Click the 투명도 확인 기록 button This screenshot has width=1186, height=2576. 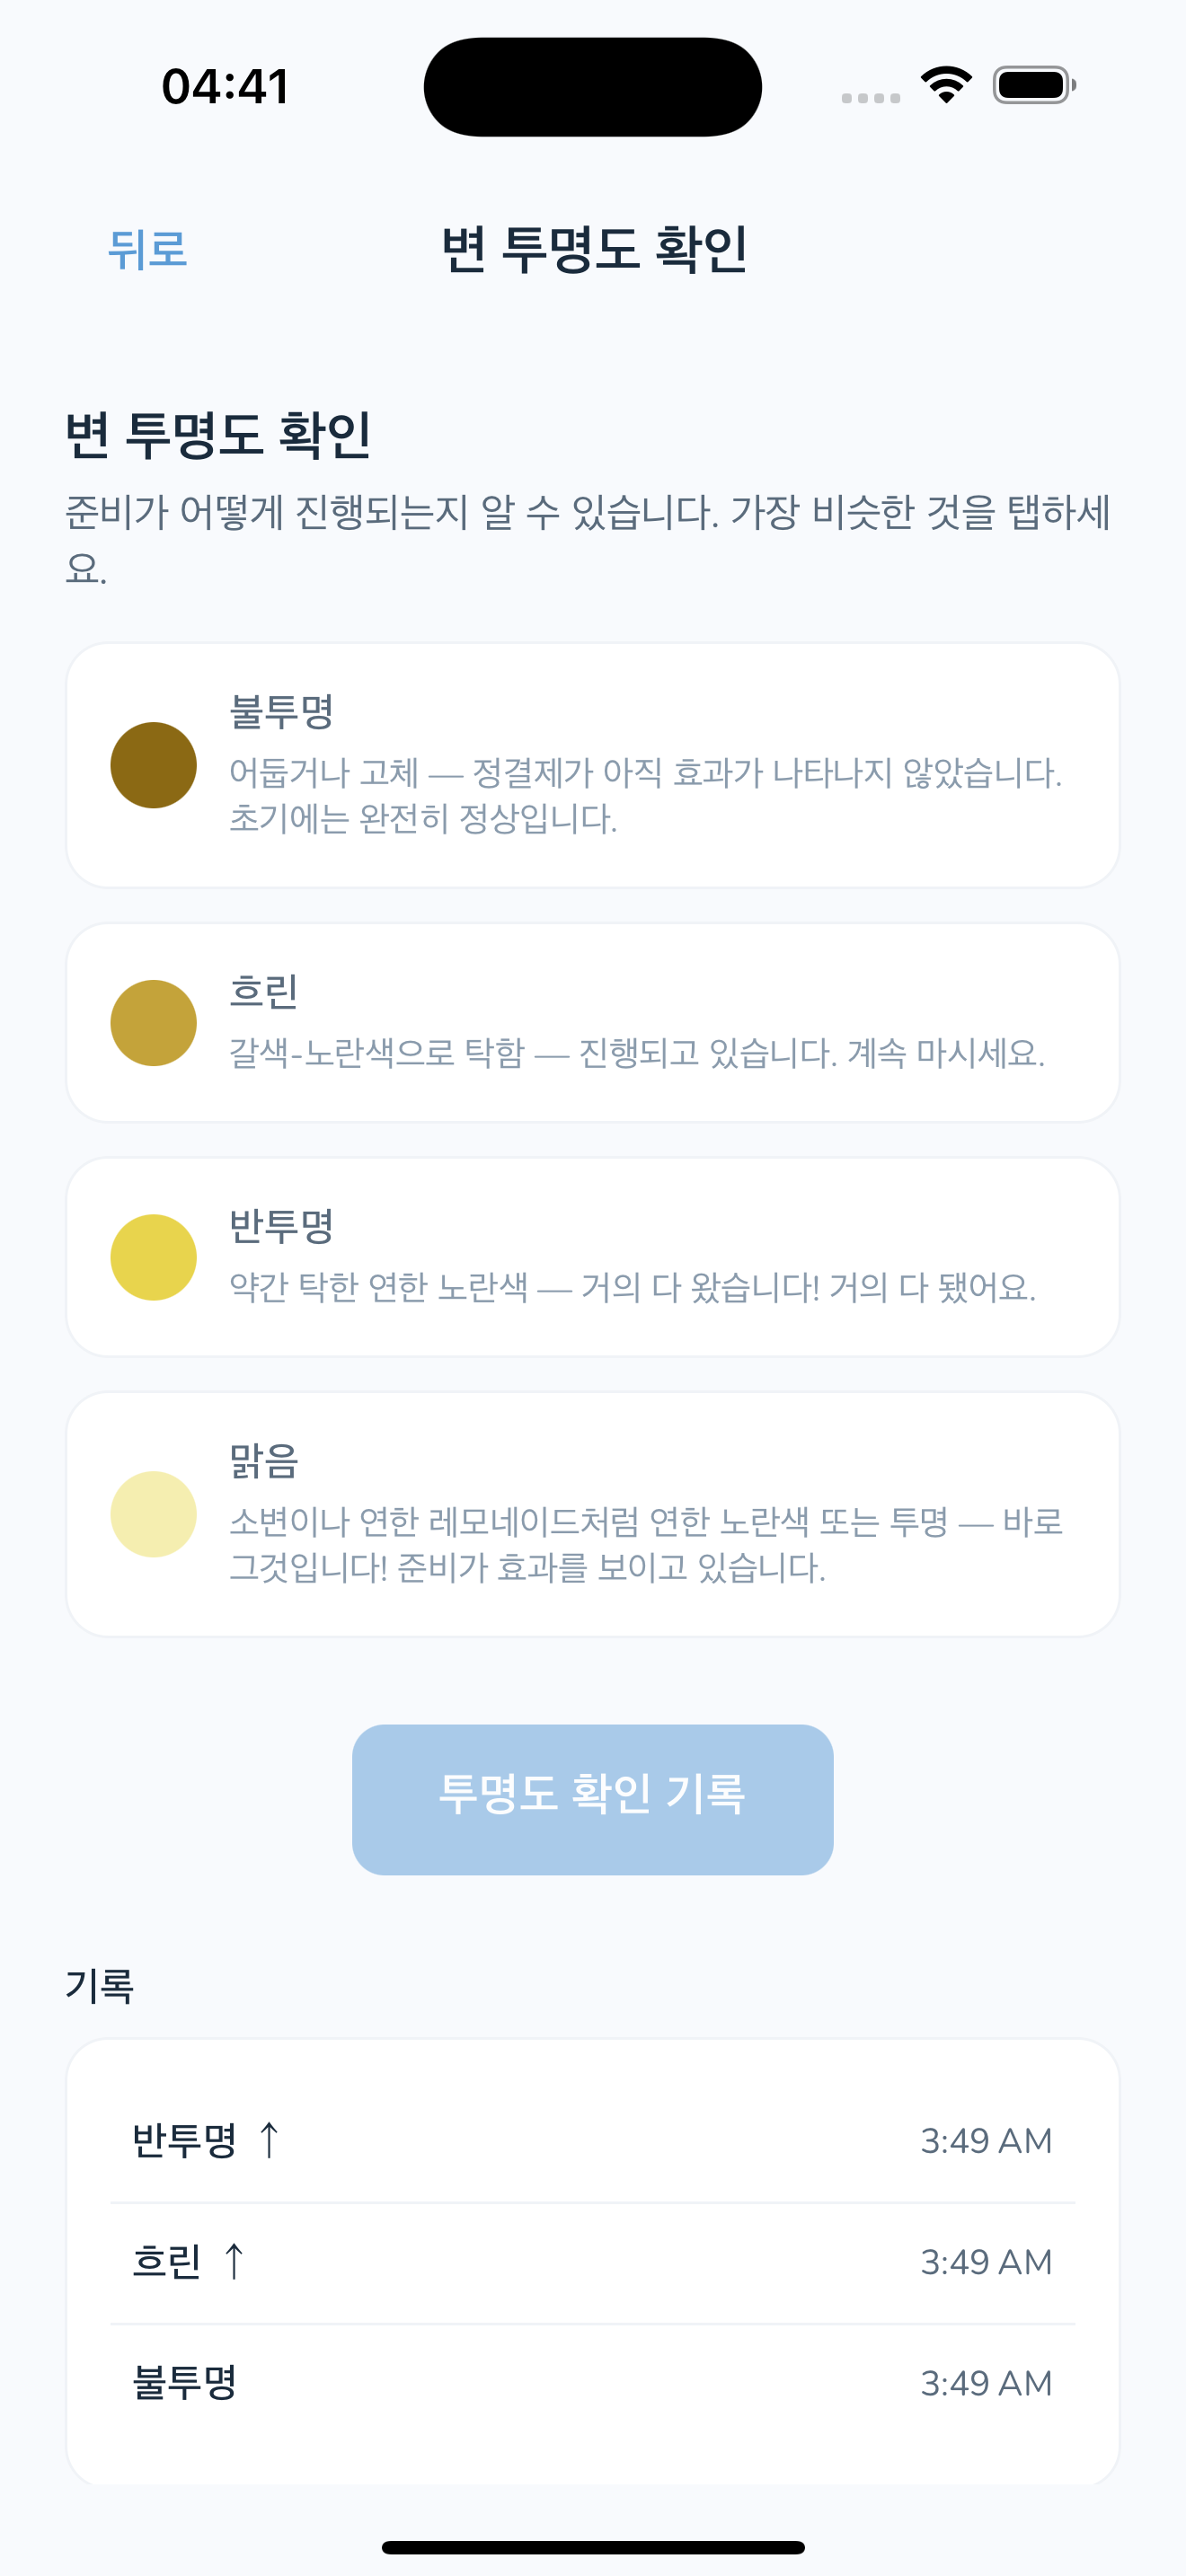point(593,1799)
